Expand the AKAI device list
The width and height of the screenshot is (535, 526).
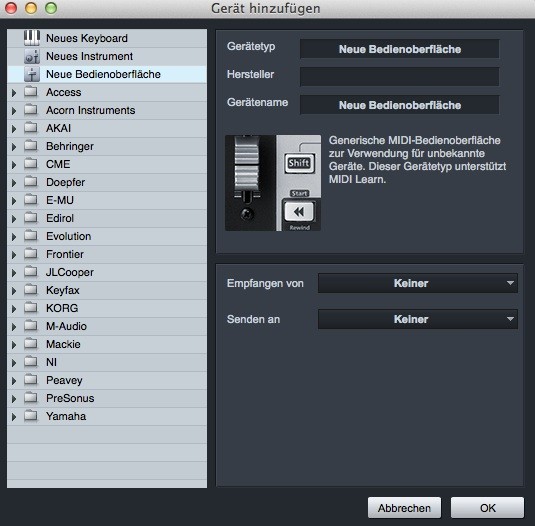pyautogui.click(x=14, y=129)
